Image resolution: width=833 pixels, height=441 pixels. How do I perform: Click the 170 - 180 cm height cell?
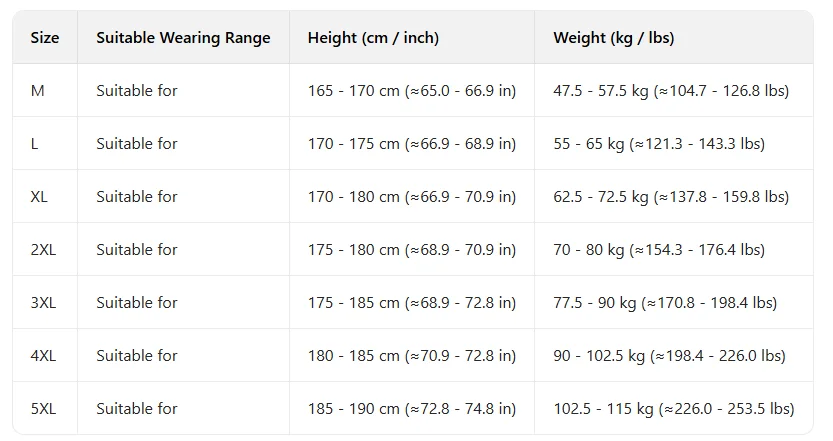(411, 197)
